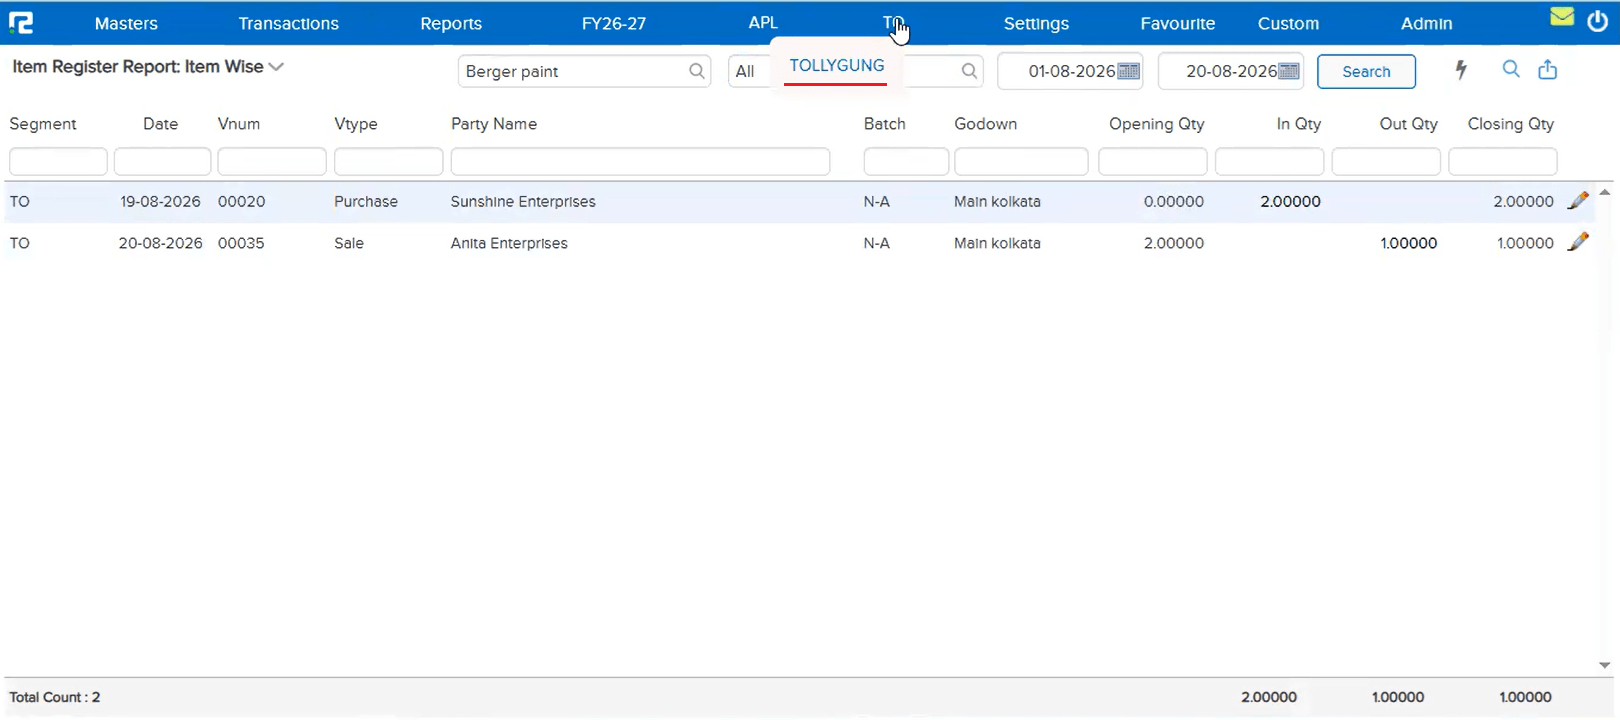Click the Godown column filter box
Viewport: 1620px width, 720px height.
pyautogui.click(x=1021, y=161)
